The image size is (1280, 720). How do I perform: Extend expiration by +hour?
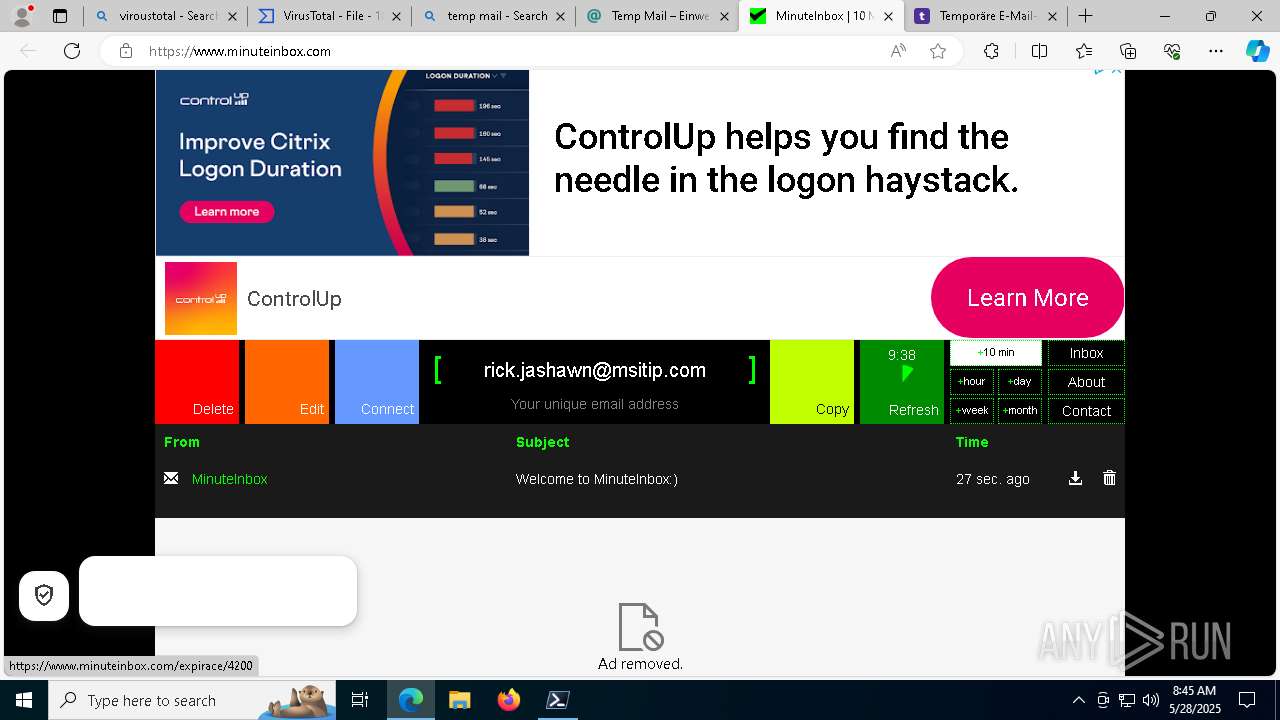(972, 382)
